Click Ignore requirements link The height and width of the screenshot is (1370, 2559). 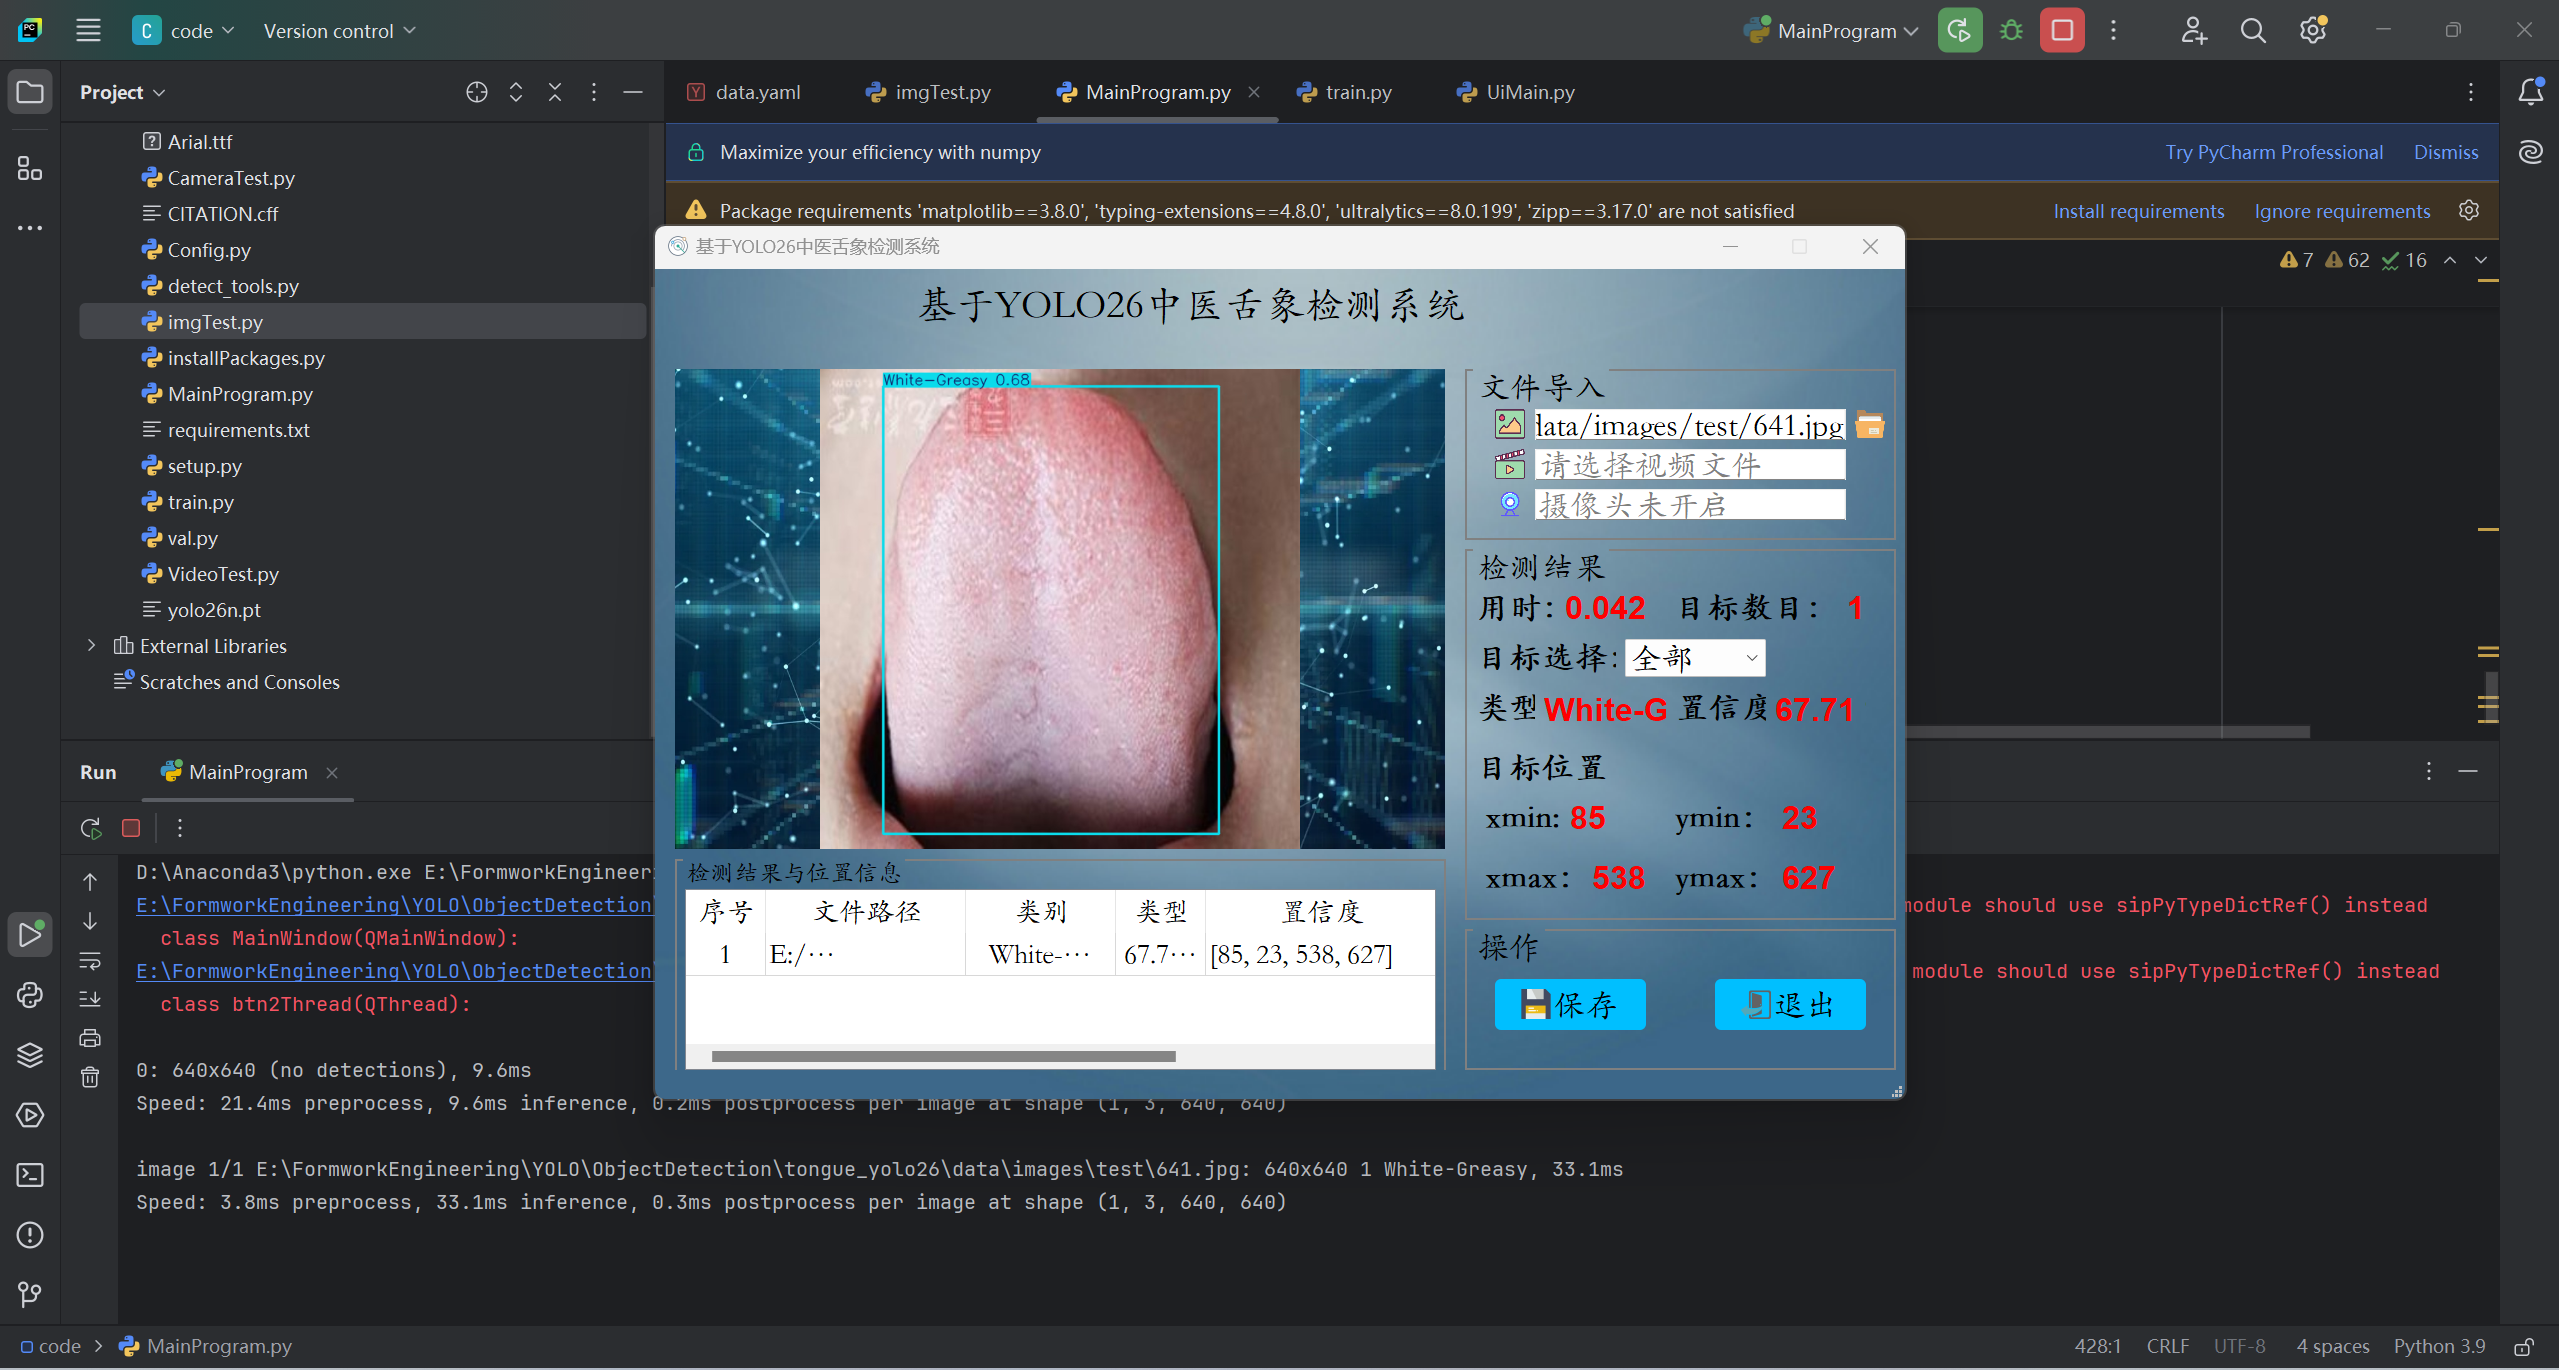(2341, 211)
